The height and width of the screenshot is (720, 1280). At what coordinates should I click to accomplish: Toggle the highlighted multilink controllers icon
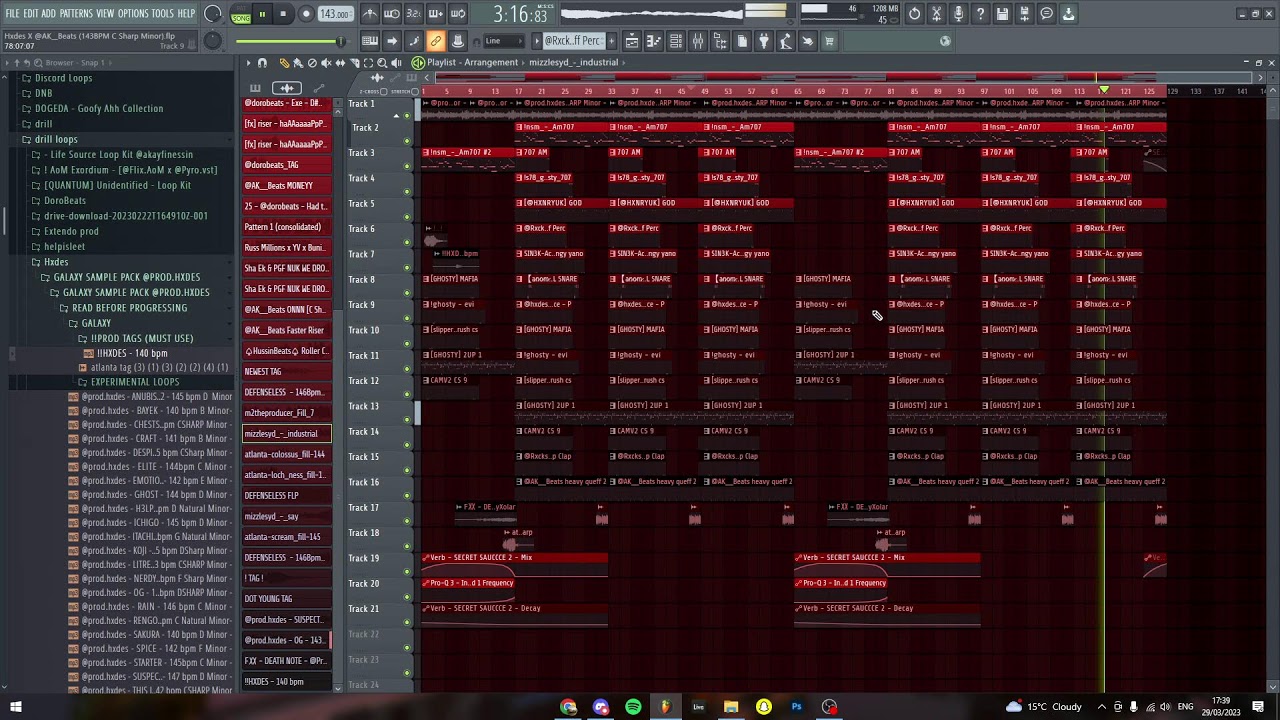[x=436, y=41]
